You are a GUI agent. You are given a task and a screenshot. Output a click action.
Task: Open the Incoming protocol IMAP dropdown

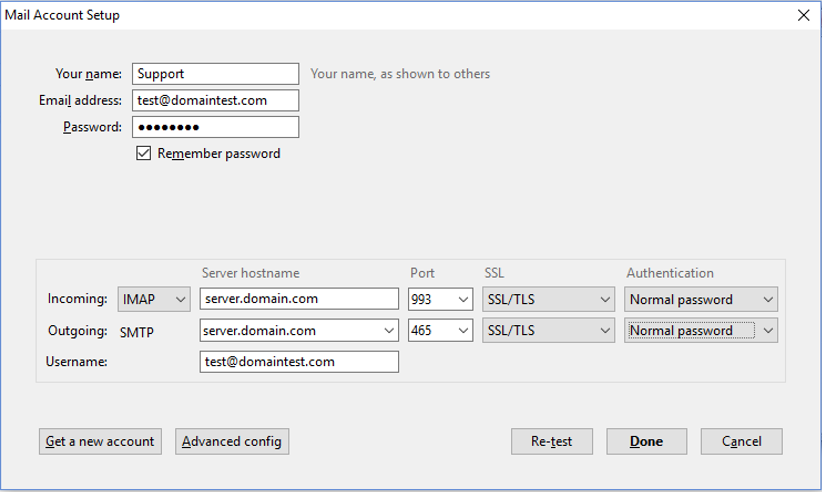(154, 299)
